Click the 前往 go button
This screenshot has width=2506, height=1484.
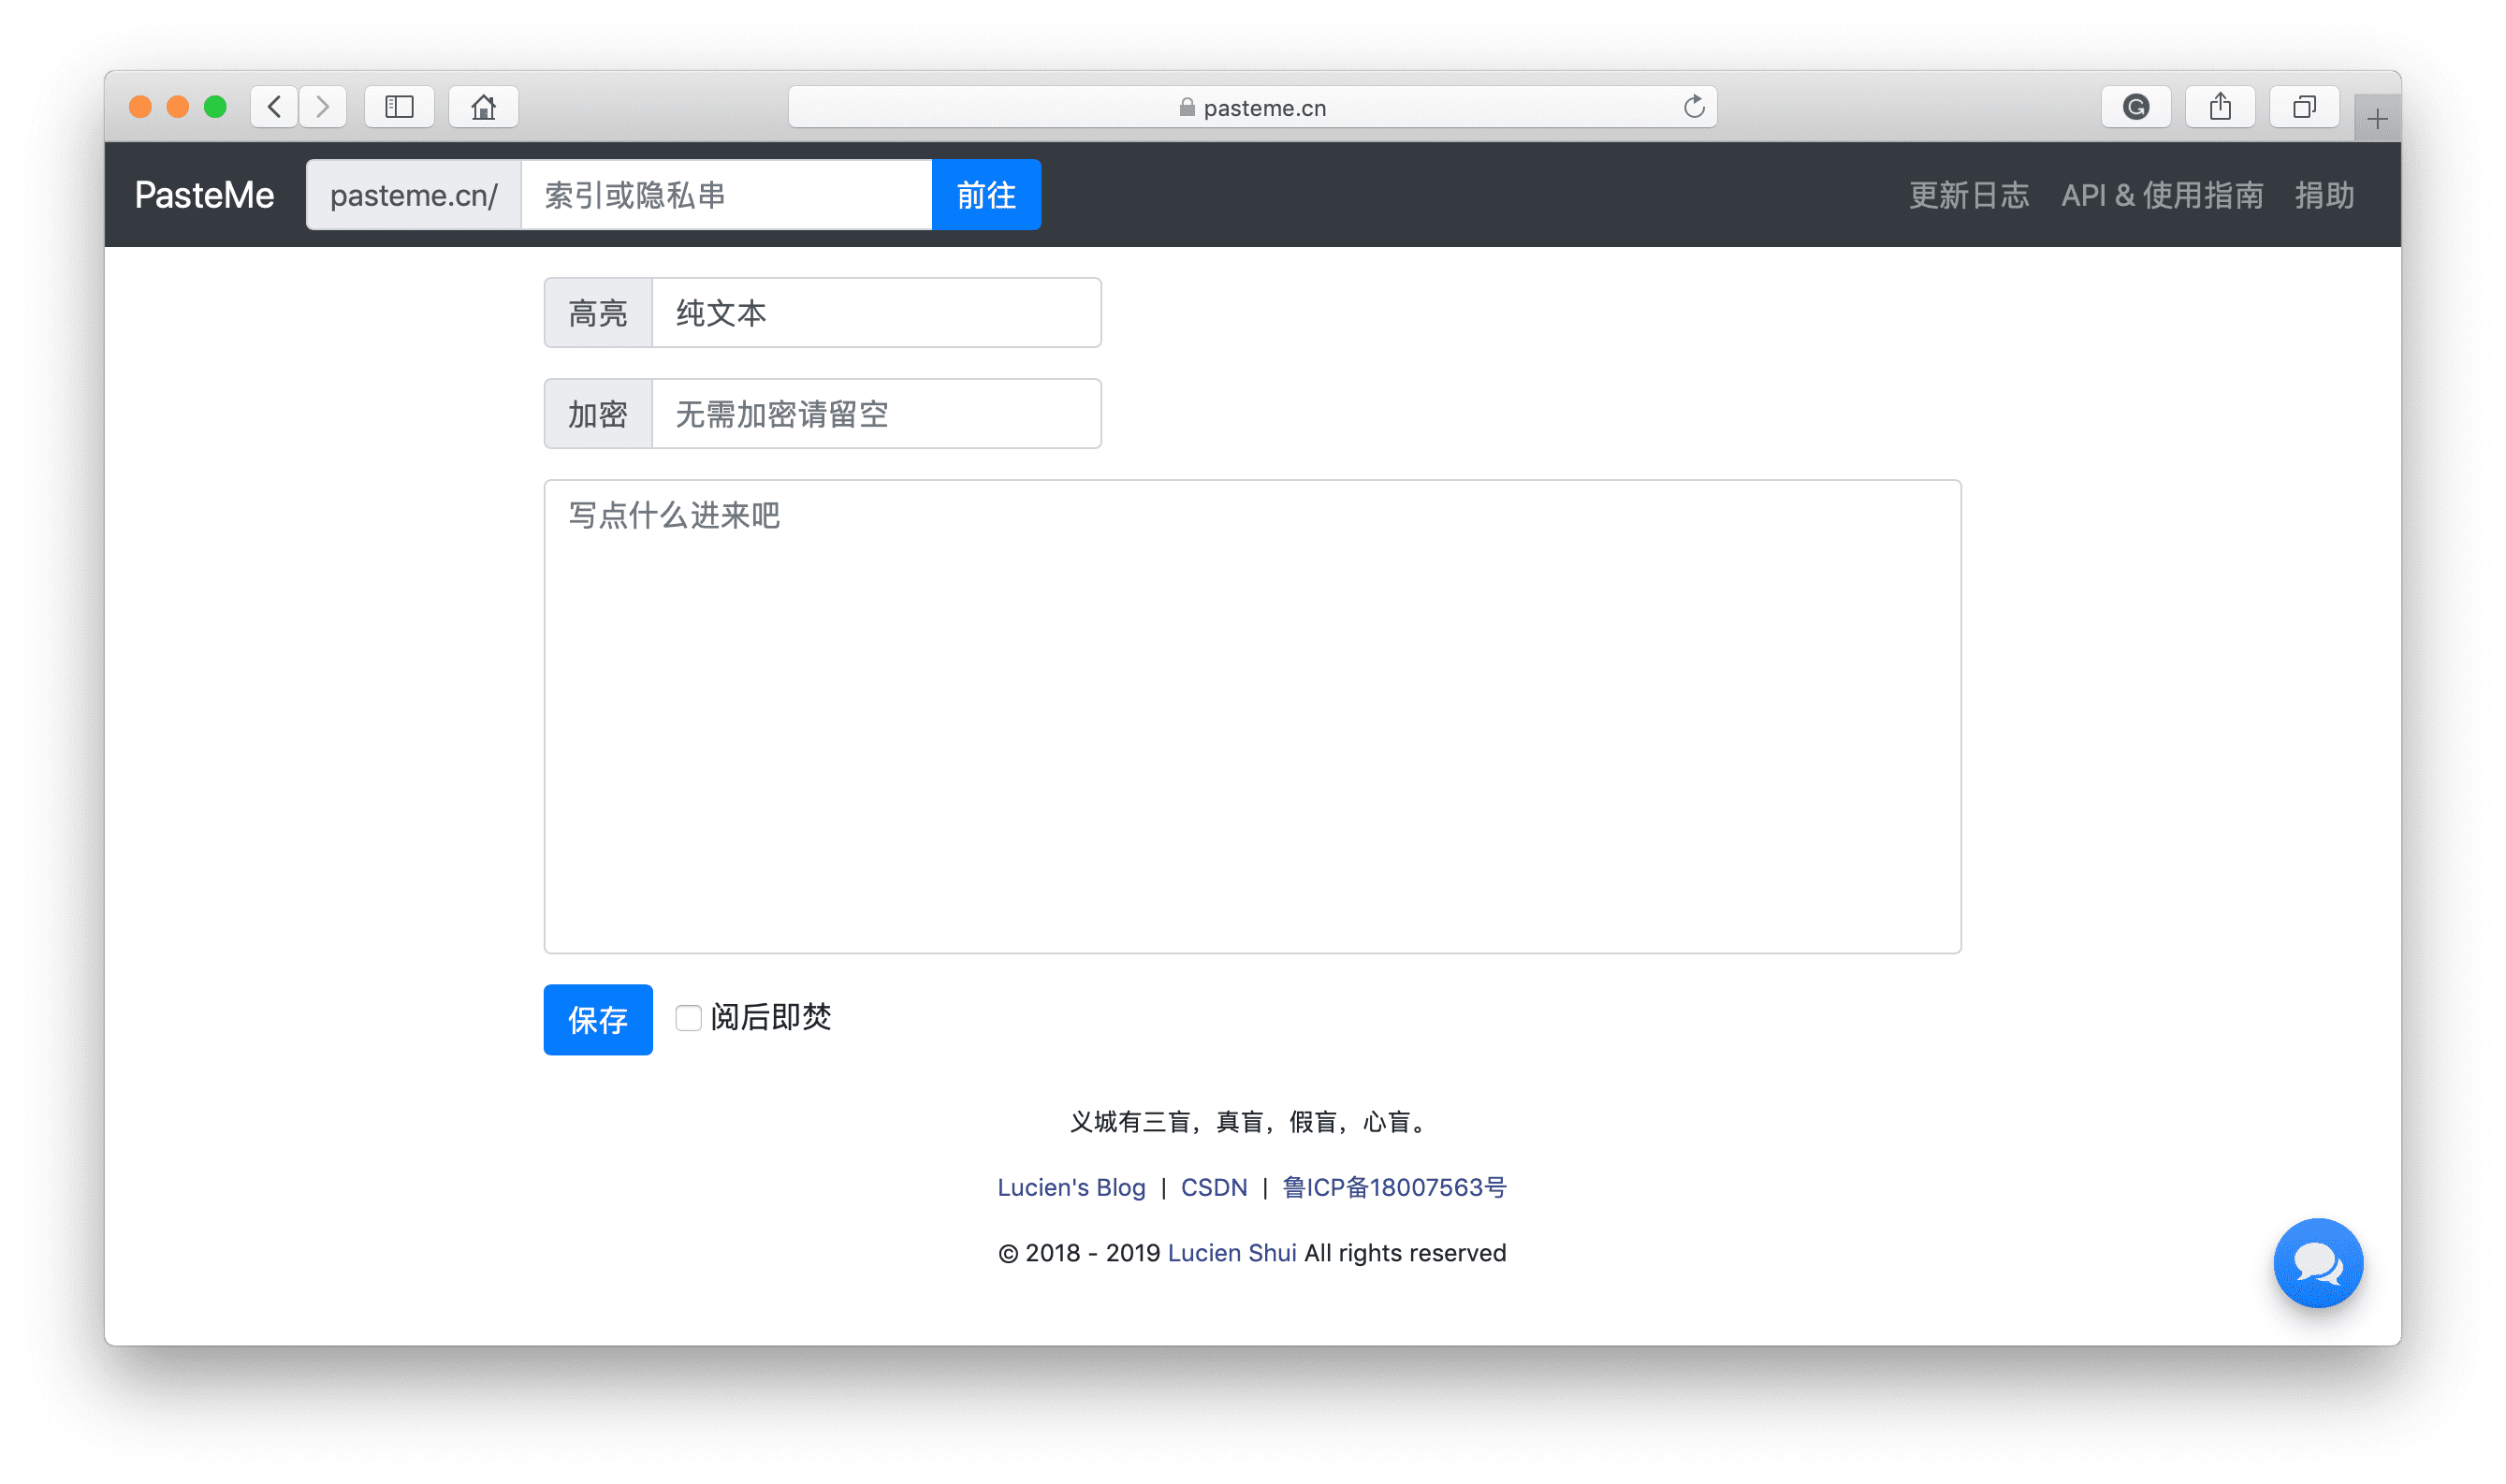point(985,195)
